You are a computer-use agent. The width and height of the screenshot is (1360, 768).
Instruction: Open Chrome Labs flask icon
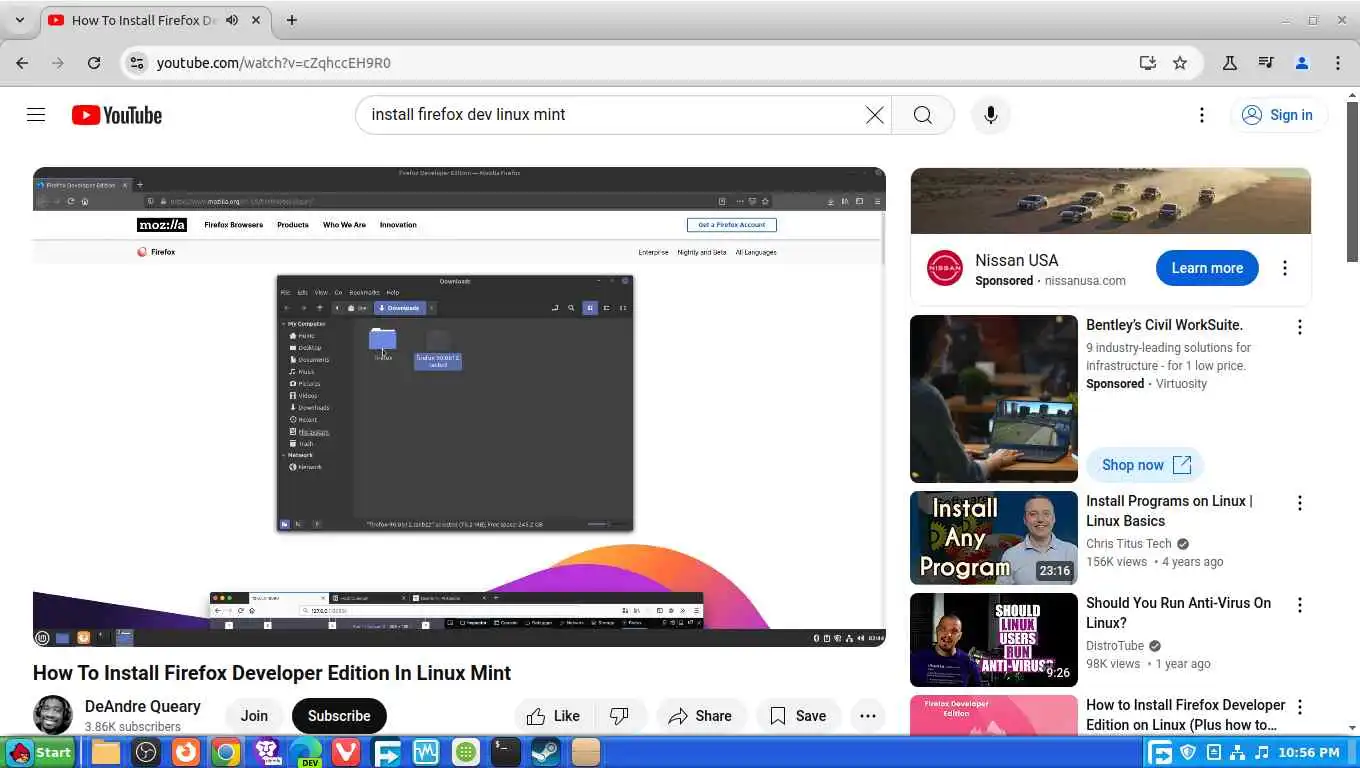coord(1230,62)
